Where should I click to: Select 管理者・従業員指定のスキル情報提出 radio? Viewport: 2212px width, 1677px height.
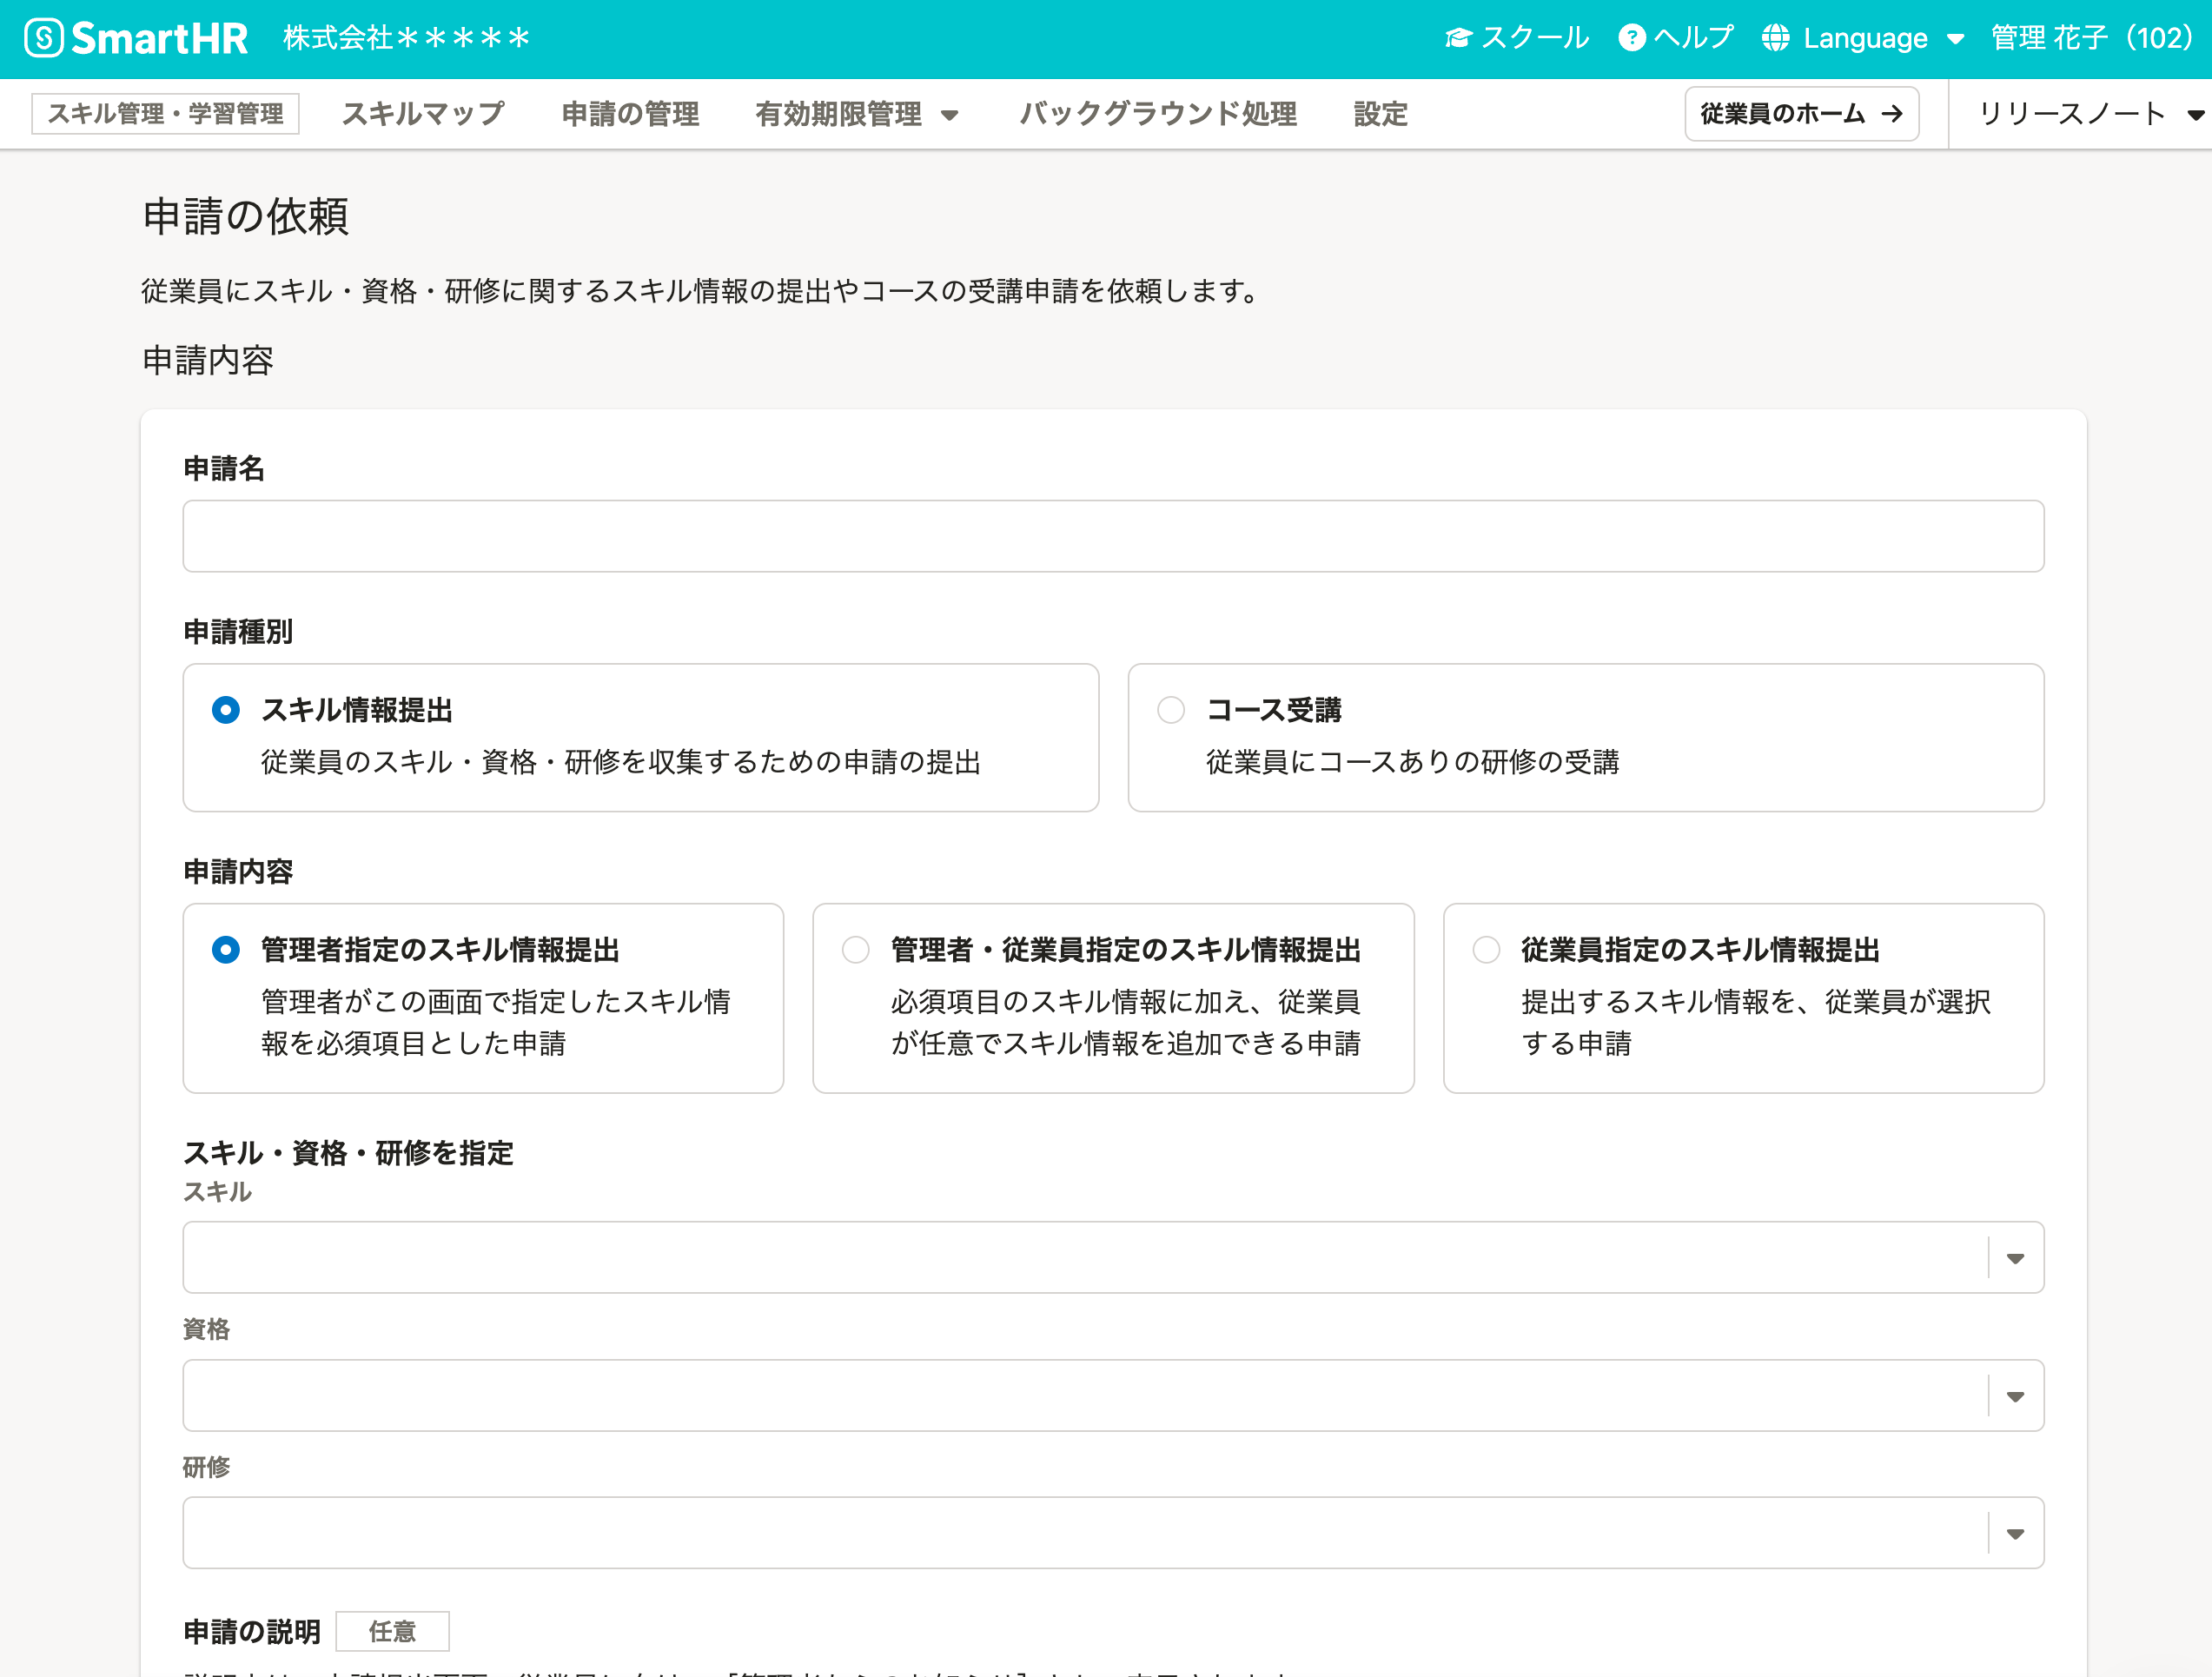[x=855, y=950]
